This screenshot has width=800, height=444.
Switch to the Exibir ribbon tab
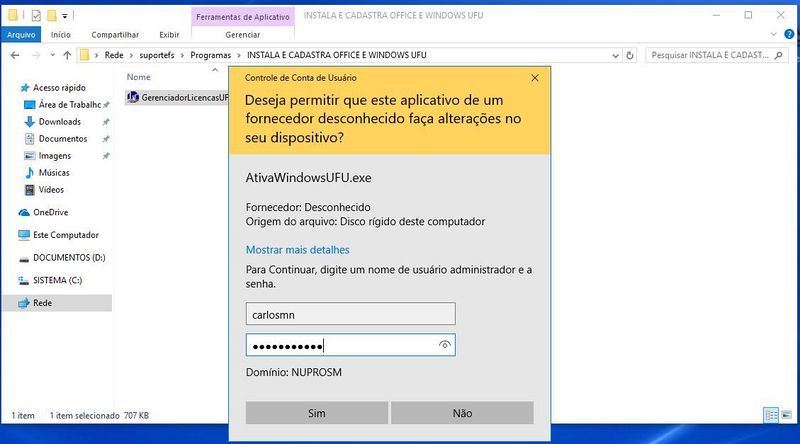coord(169,35)
